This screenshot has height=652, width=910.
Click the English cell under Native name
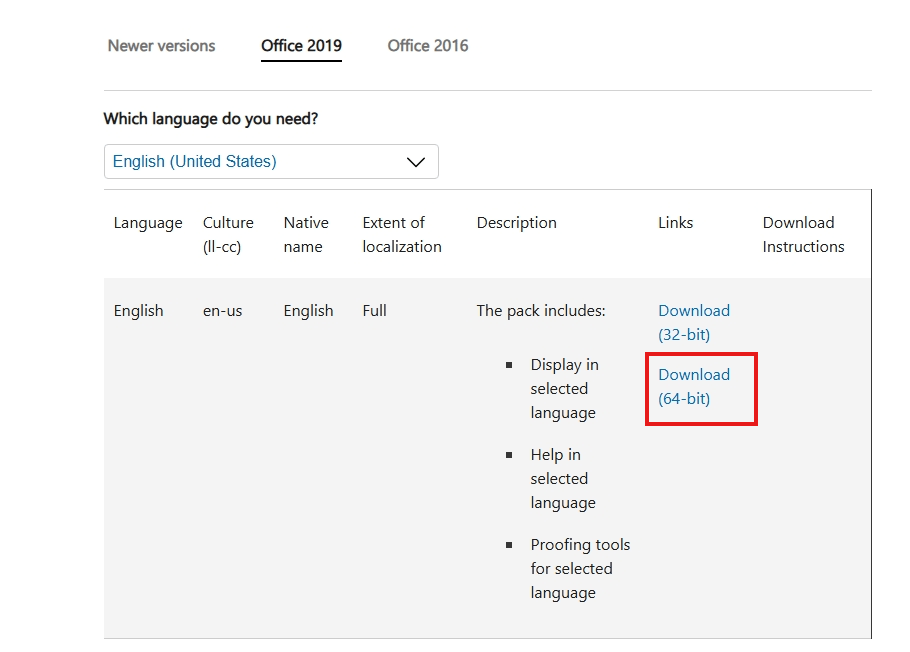308,311
